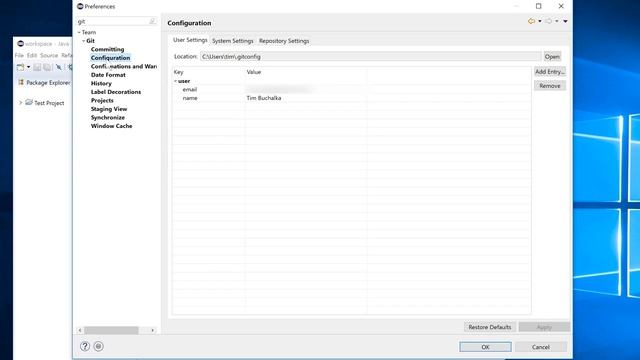Click the Save All icon in Eclipse toolbar
The image size is (640, 360).
point(47,67)
